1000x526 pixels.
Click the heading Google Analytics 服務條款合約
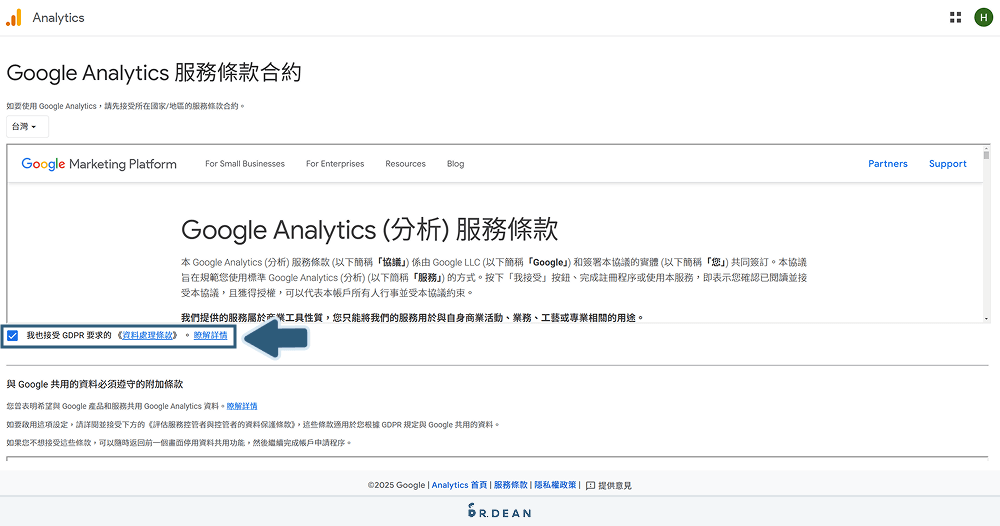154,73
